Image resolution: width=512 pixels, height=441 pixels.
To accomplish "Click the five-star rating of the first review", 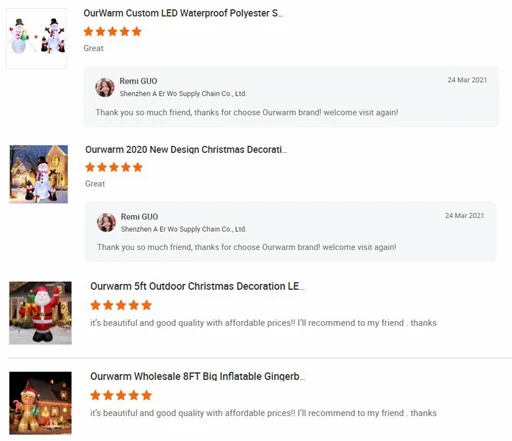I will tap(113, 32).
